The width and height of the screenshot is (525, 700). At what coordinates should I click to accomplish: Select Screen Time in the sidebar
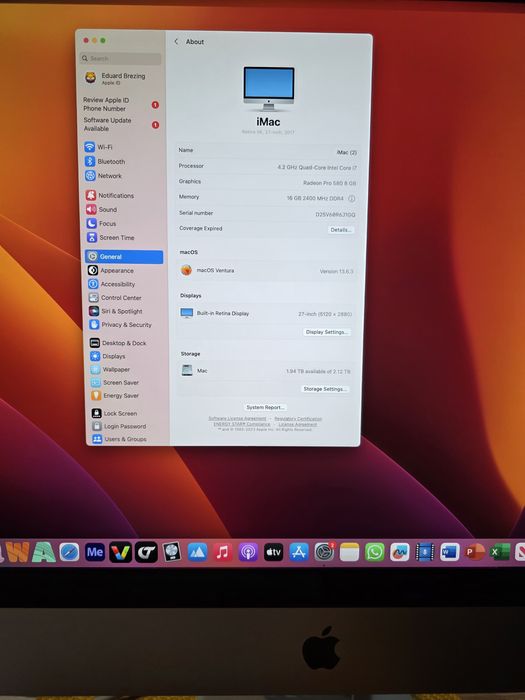[110, 238]
